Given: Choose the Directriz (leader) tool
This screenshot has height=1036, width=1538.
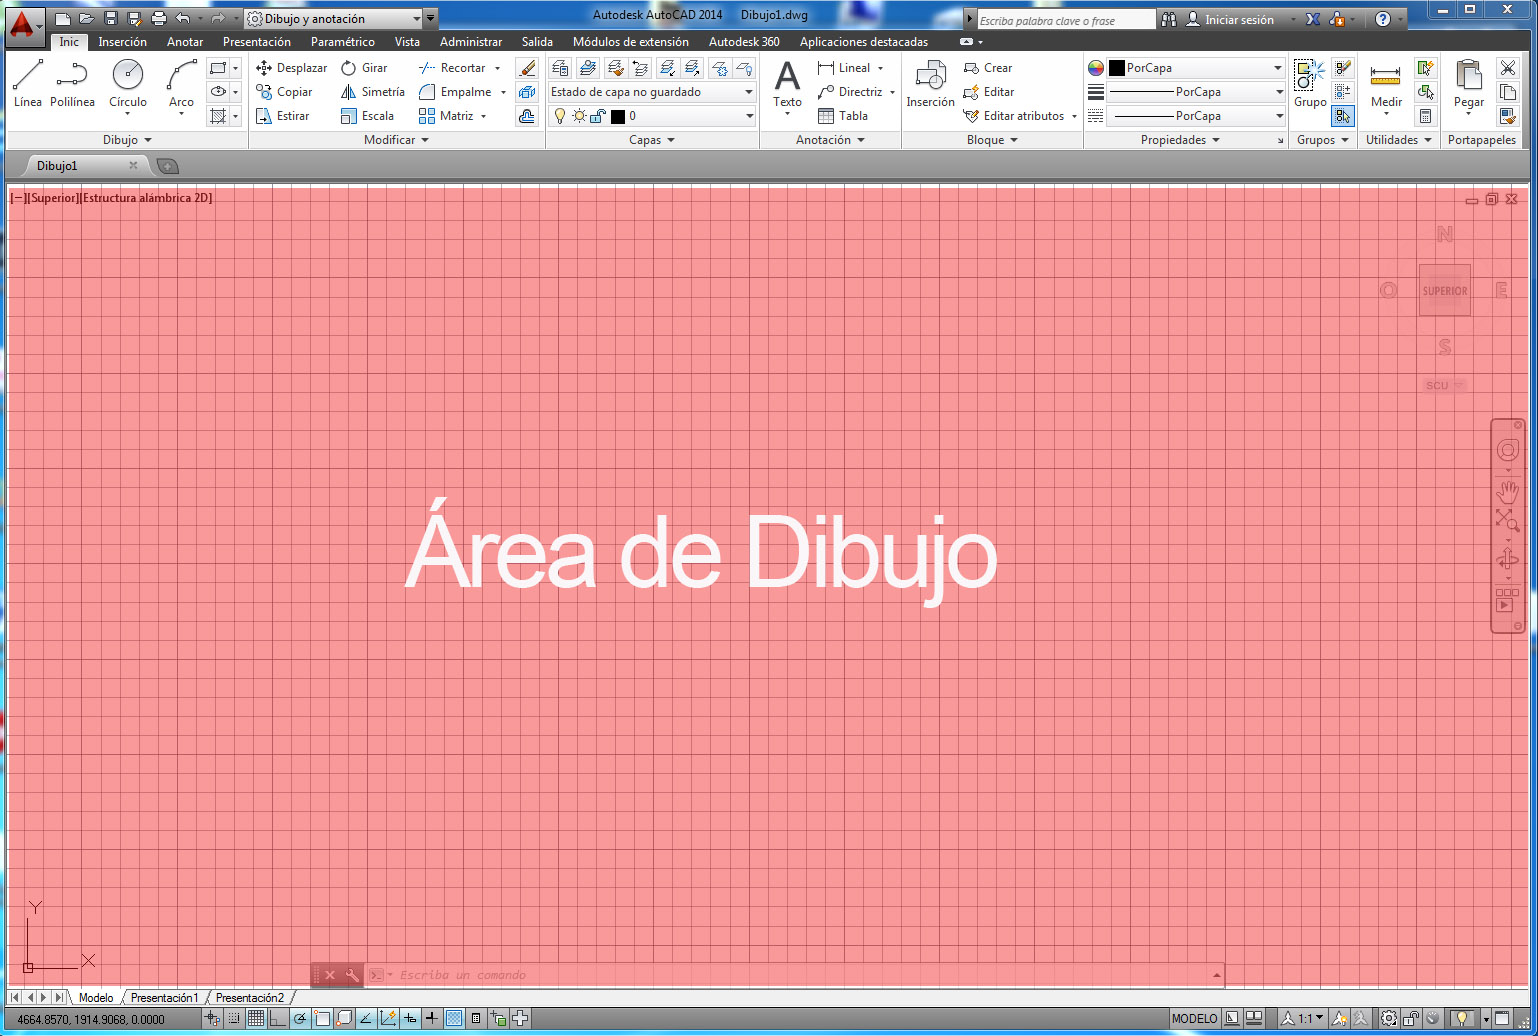Looking at the screenshot, I should pos(849,92).
